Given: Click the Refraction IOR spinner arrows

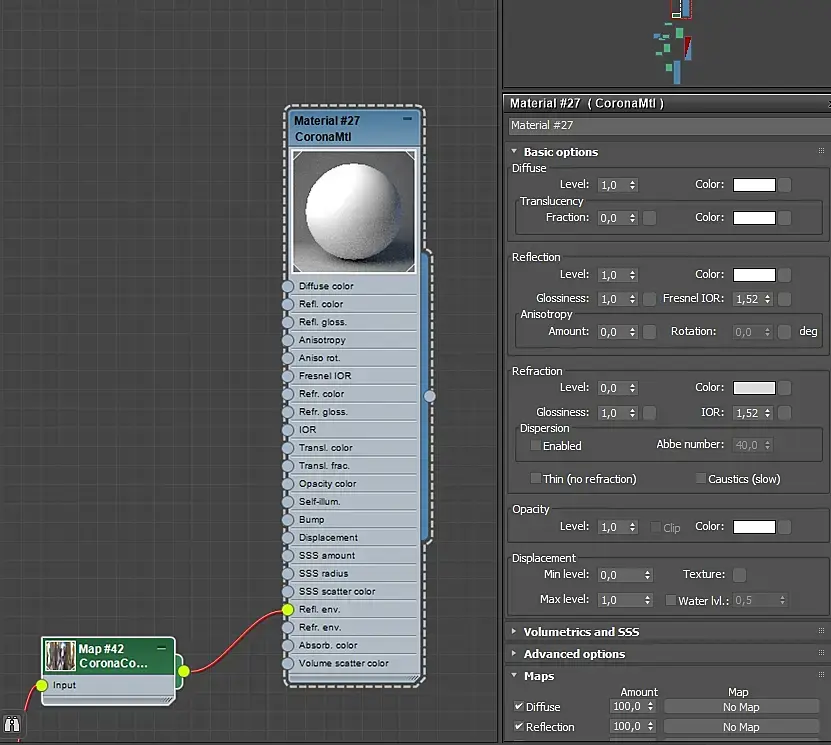Looking at the screenshot, I should click(x=767, y=413).
